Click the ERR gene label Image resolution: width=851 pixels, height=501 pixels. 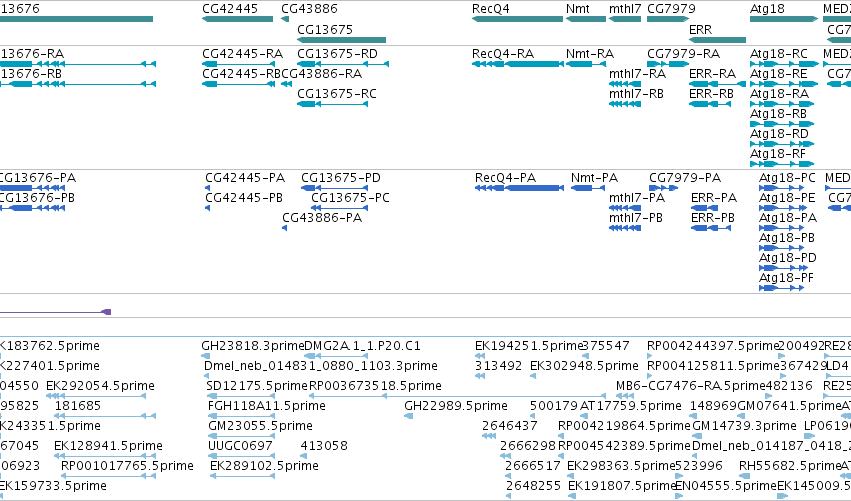click(x=700, y=29)
